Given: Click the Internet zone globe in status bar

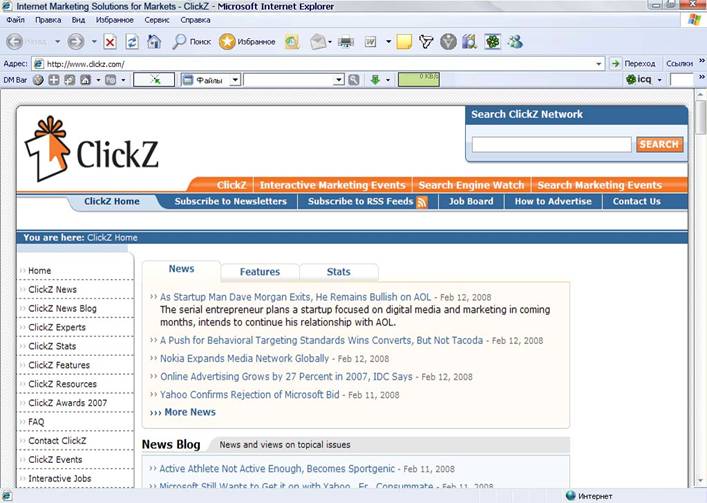Looking at the screenshot, I should point(571,495).
